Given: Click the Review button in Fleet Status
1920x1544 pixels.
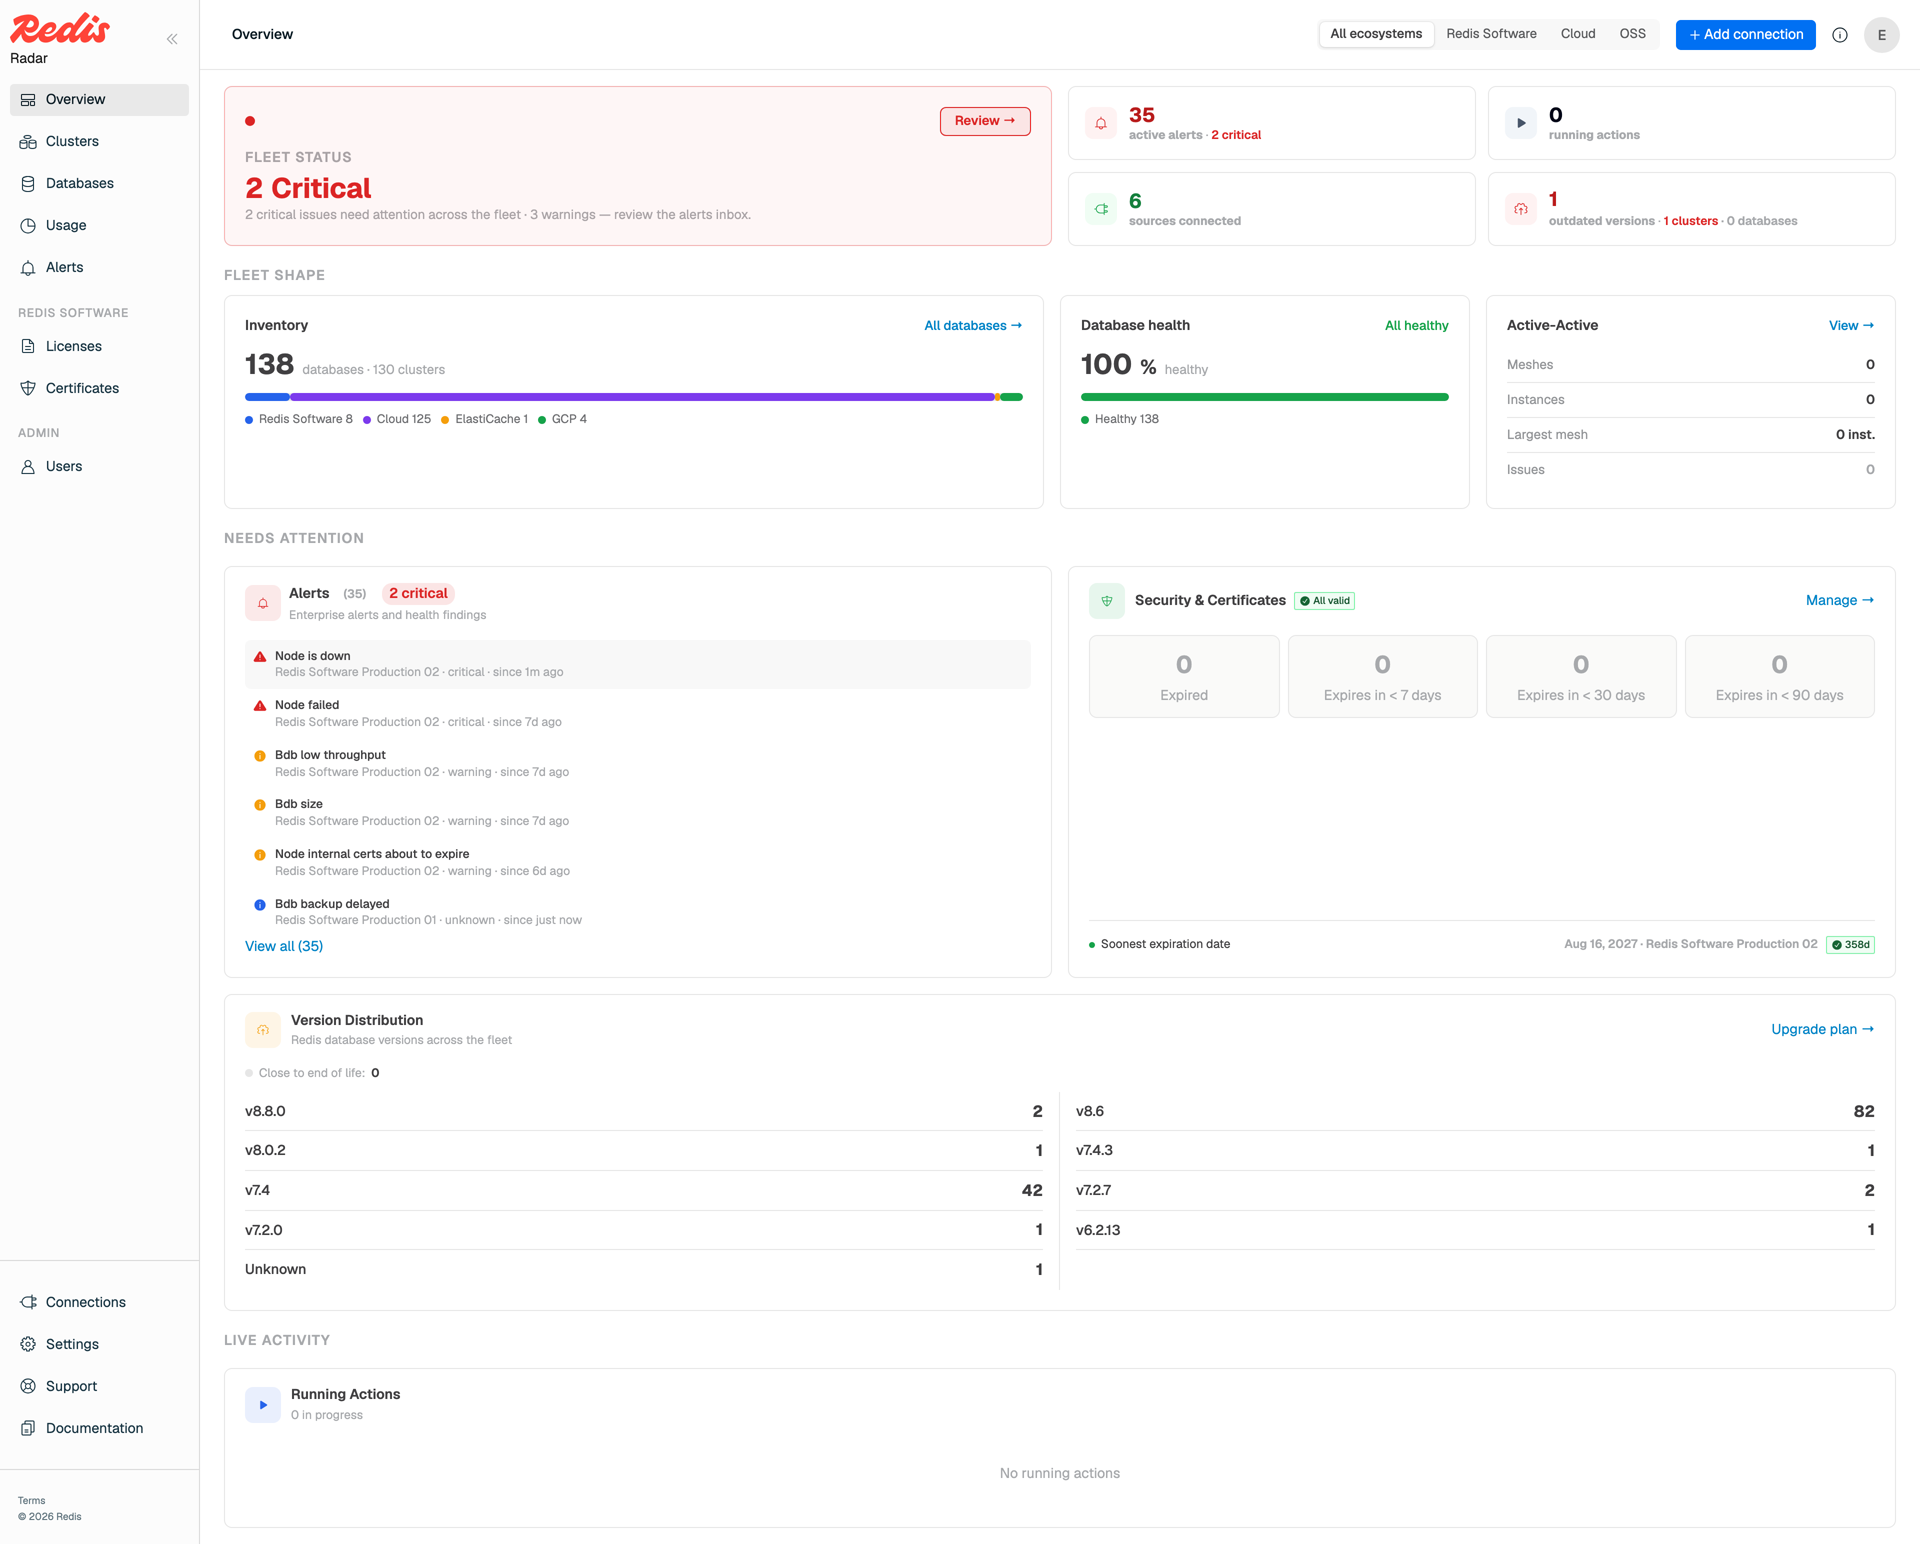Looking at the screenshot, I should (x=985, y=121).
